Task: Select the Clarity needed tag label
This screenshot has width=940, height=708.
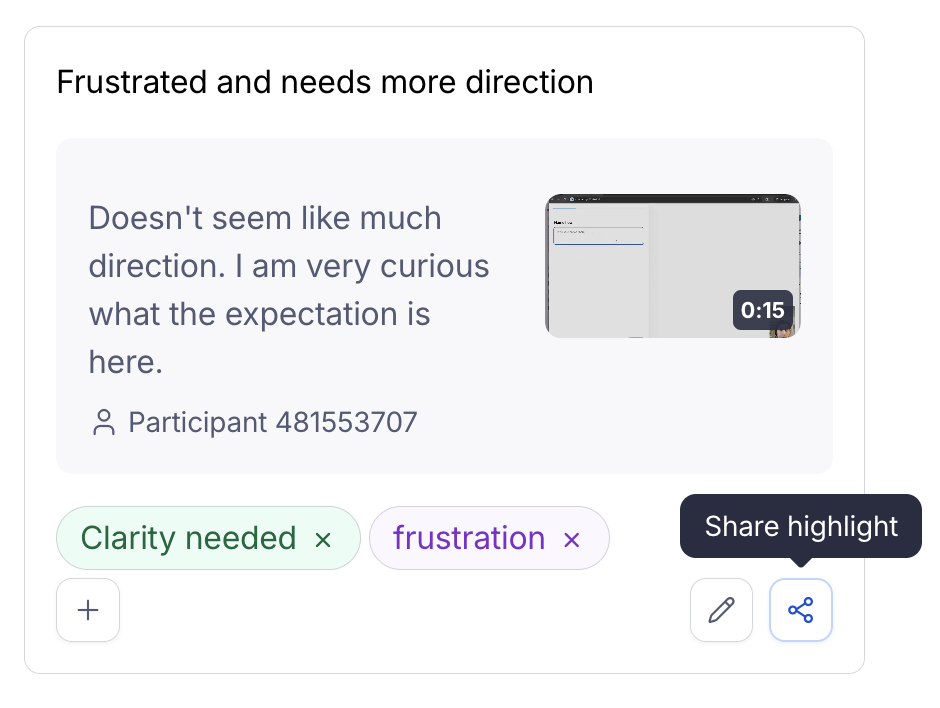Action: click(x=188, y=538)
